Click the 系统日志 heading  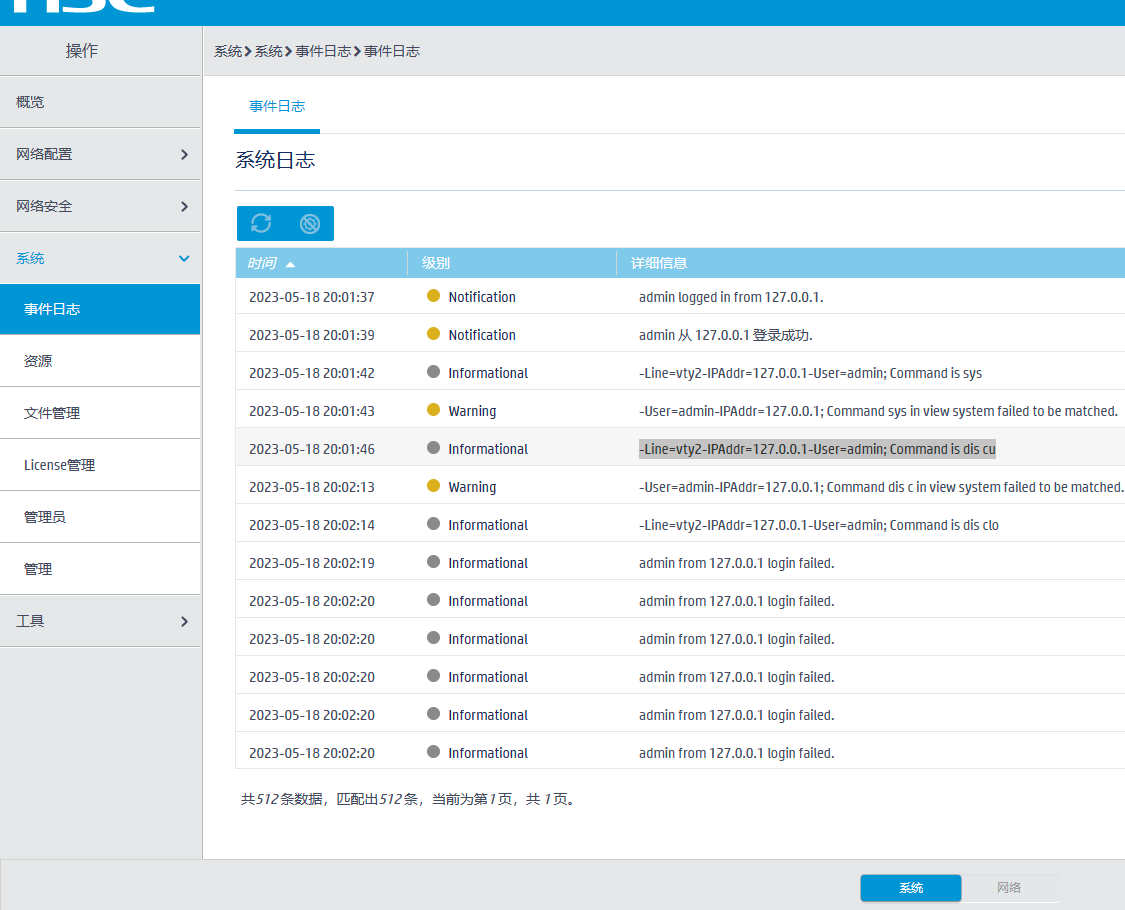(x=276, y=160)
